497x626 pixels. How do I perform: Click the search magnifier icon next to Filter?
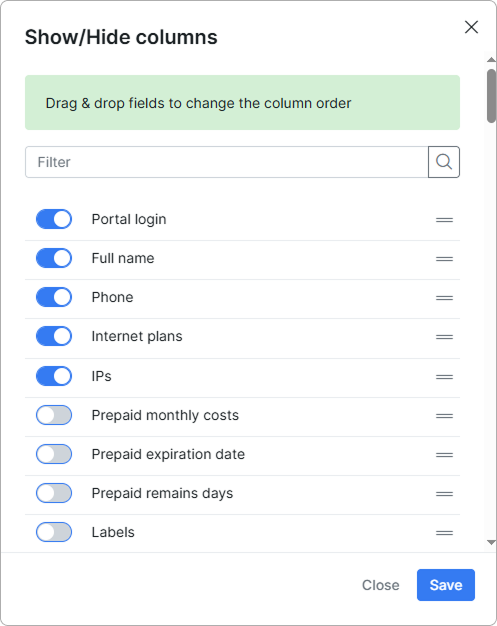click(444, 162)
